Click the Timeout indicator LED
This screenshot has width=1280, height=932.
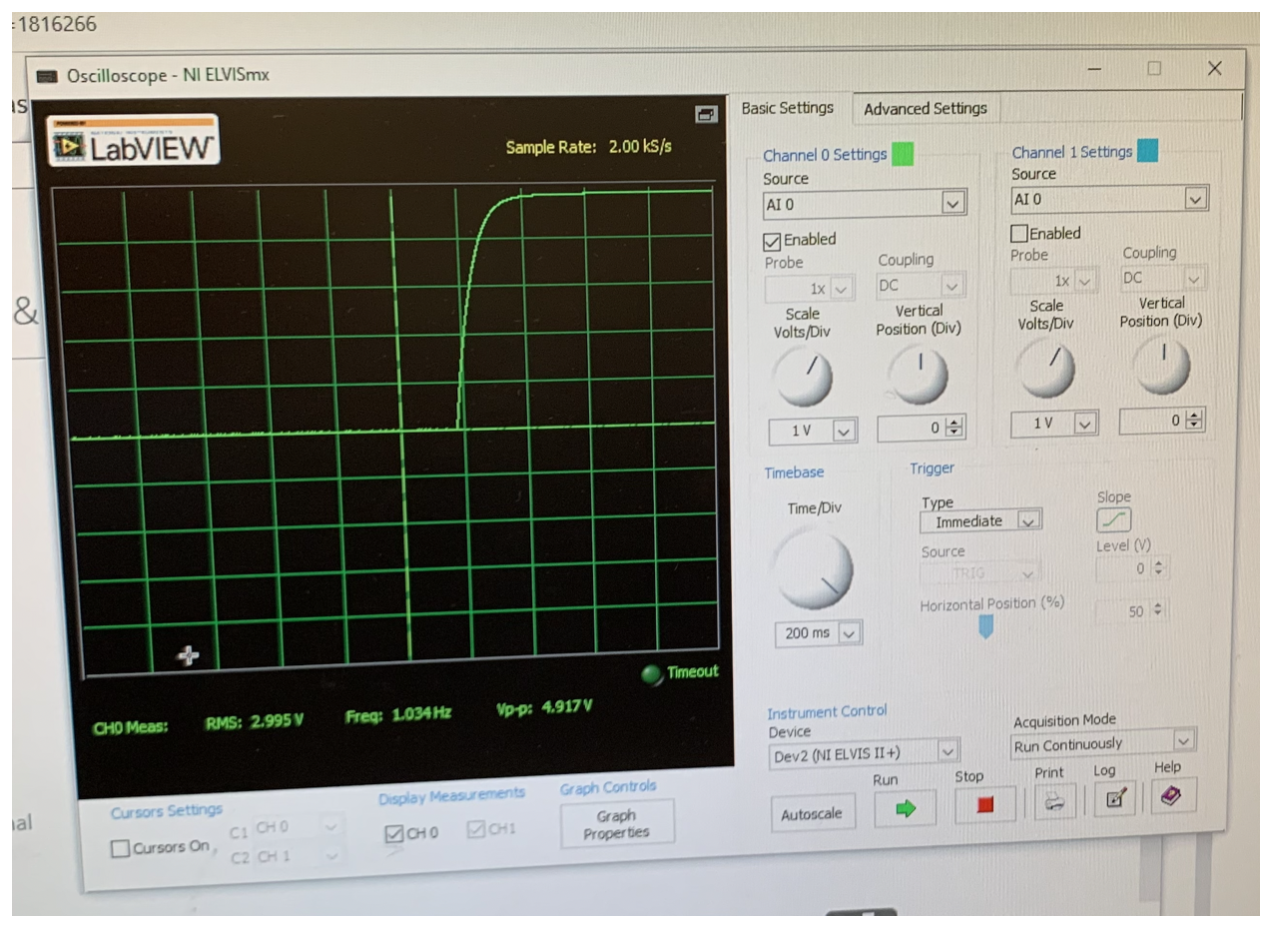coord(651,675)
